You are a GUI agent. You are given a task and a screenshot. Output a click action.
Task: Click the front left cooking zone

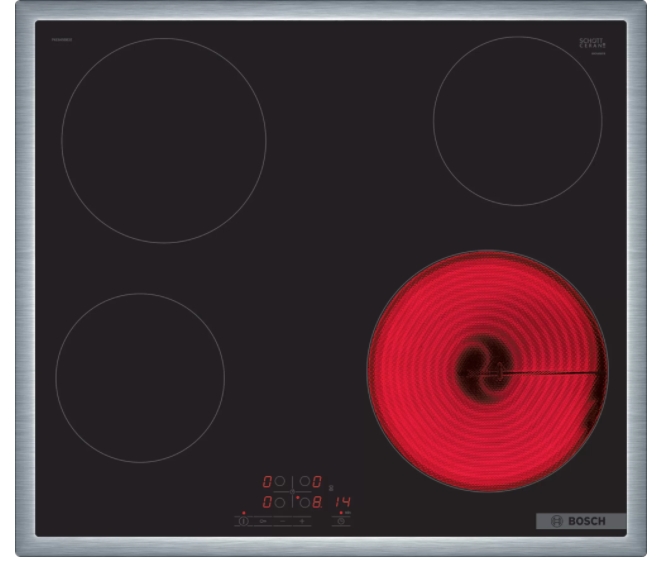click(140, 377)
